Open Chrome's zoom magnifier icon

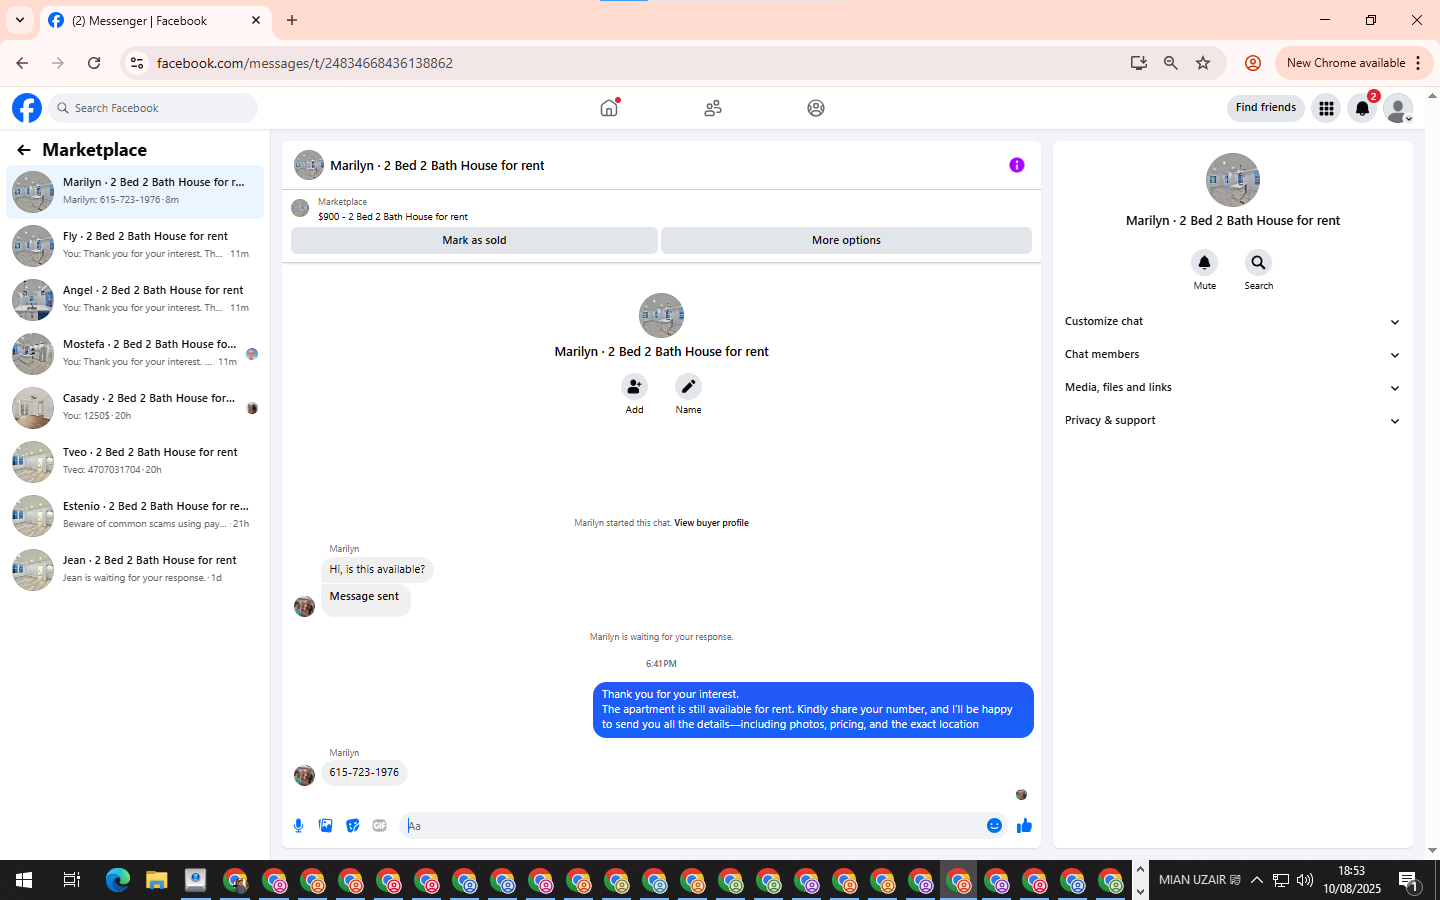1171,63
